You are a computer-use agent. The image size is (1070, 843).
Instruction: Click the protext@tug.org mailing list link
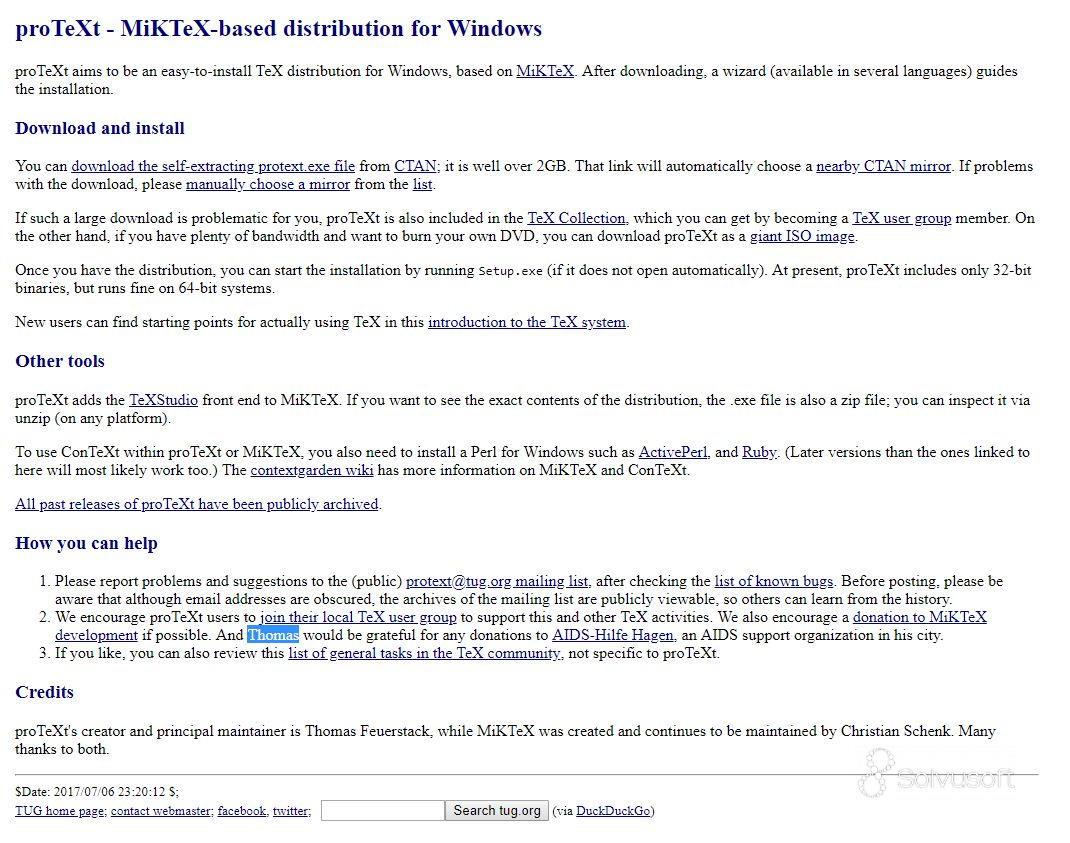point(497,581)
